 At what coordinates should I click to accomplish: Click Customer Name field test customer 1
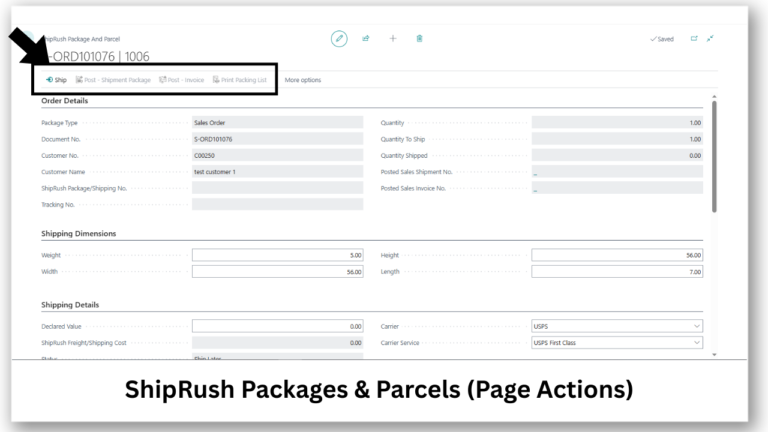(278, 172)
